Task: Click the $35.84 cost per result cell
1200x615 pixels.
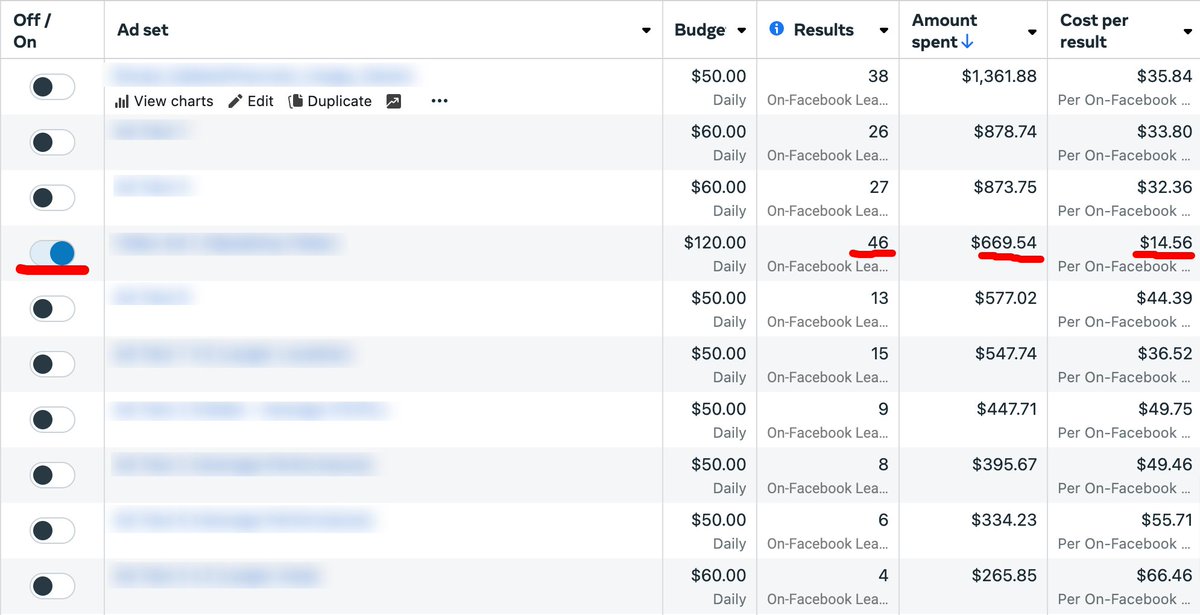Action: 1164,76
